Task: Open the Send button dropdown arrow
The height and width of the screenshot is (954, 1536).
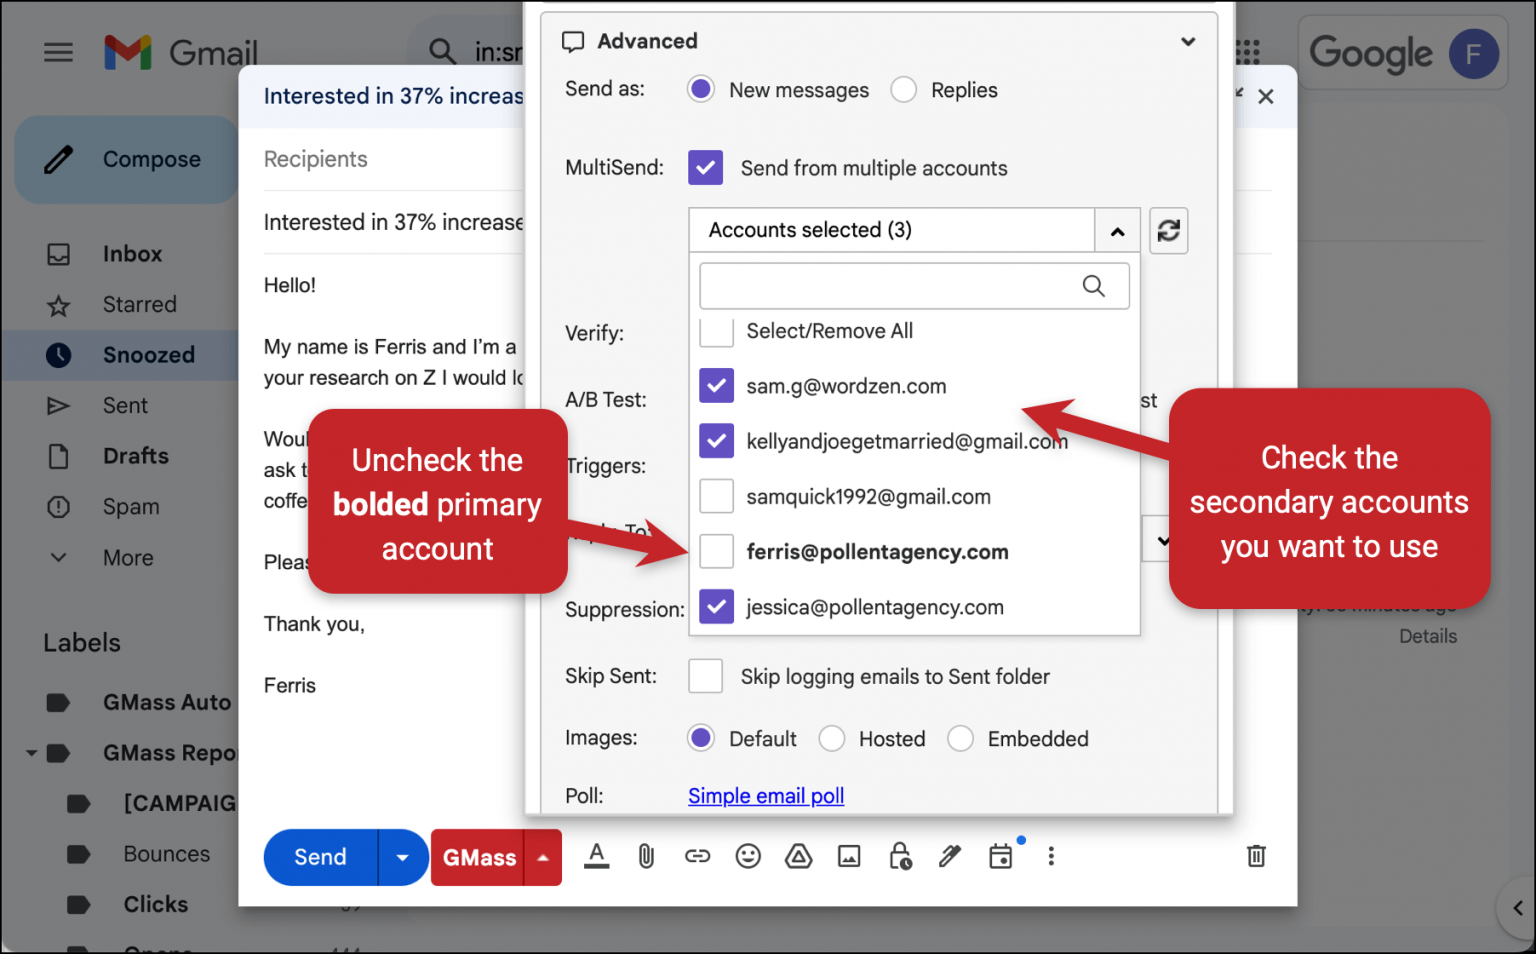Action: pyautogui.click(x=403, y=857)
